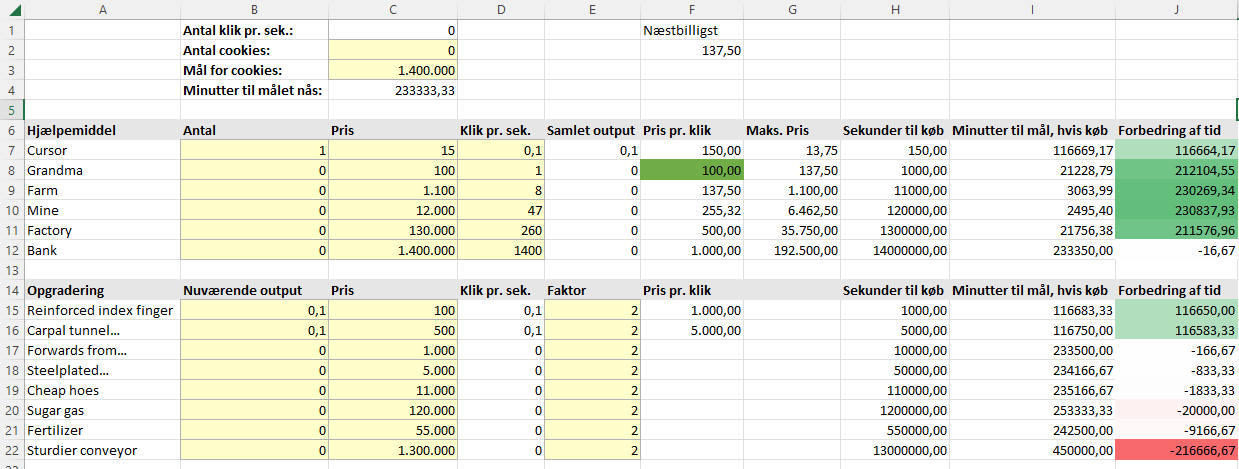
Task: Click the red cell showing -216666,67
Action: tap(1177, 450)
